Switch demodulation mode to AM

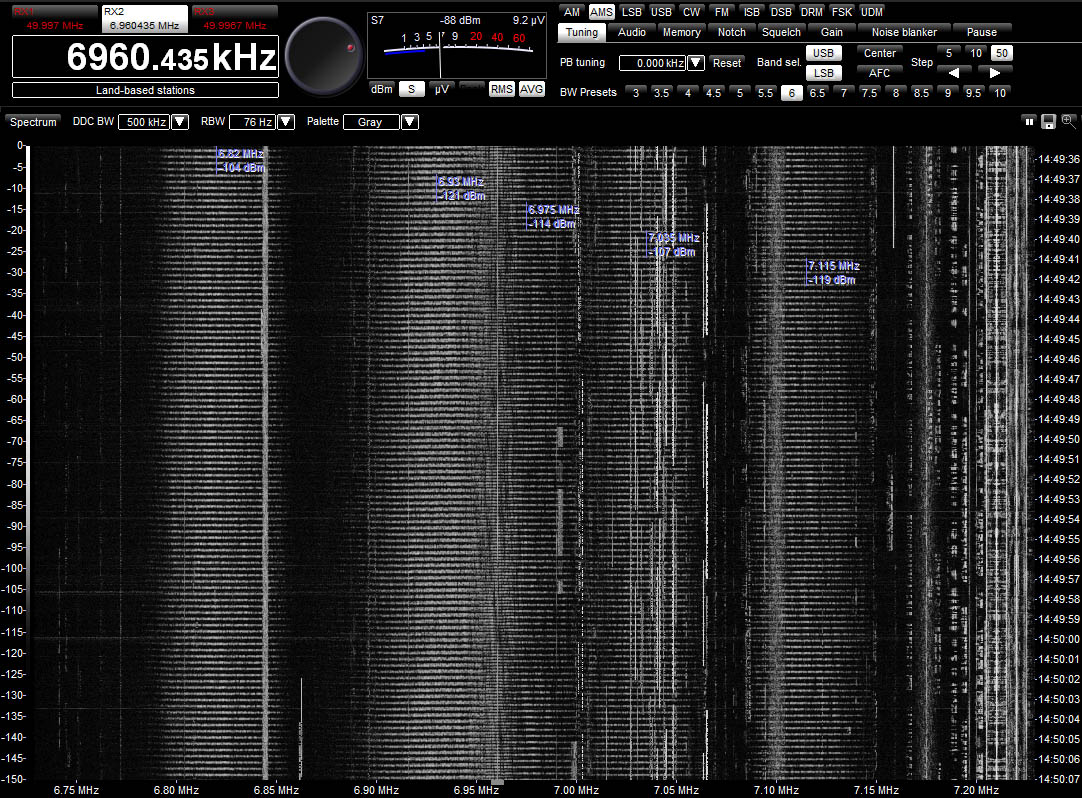coord(572,12)
